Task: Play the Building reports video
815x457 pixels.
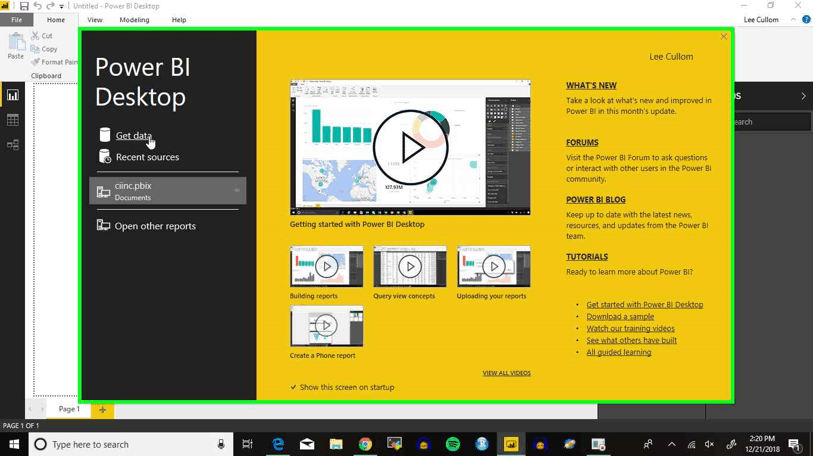Action: (326, 266)
